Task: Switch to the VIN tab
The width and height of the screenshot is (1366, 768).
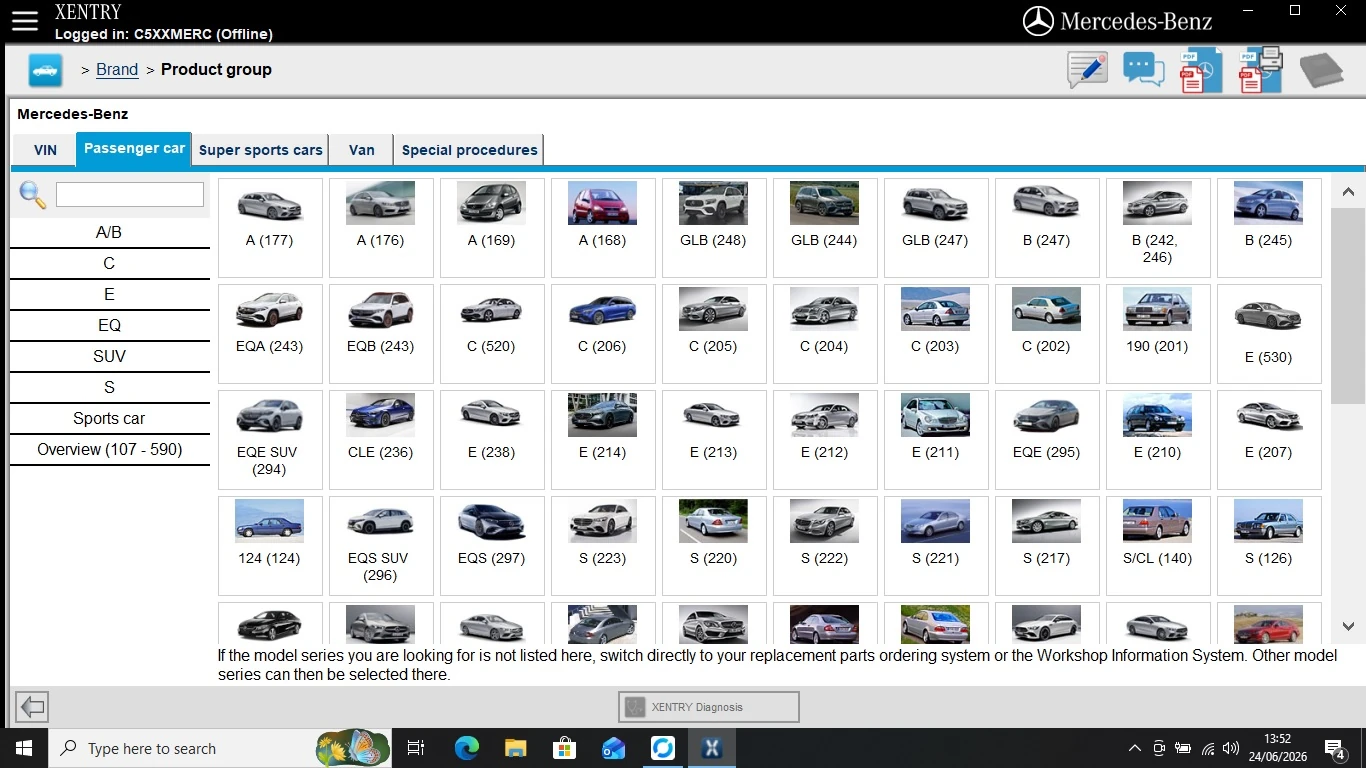Action: tap(45, 150)
